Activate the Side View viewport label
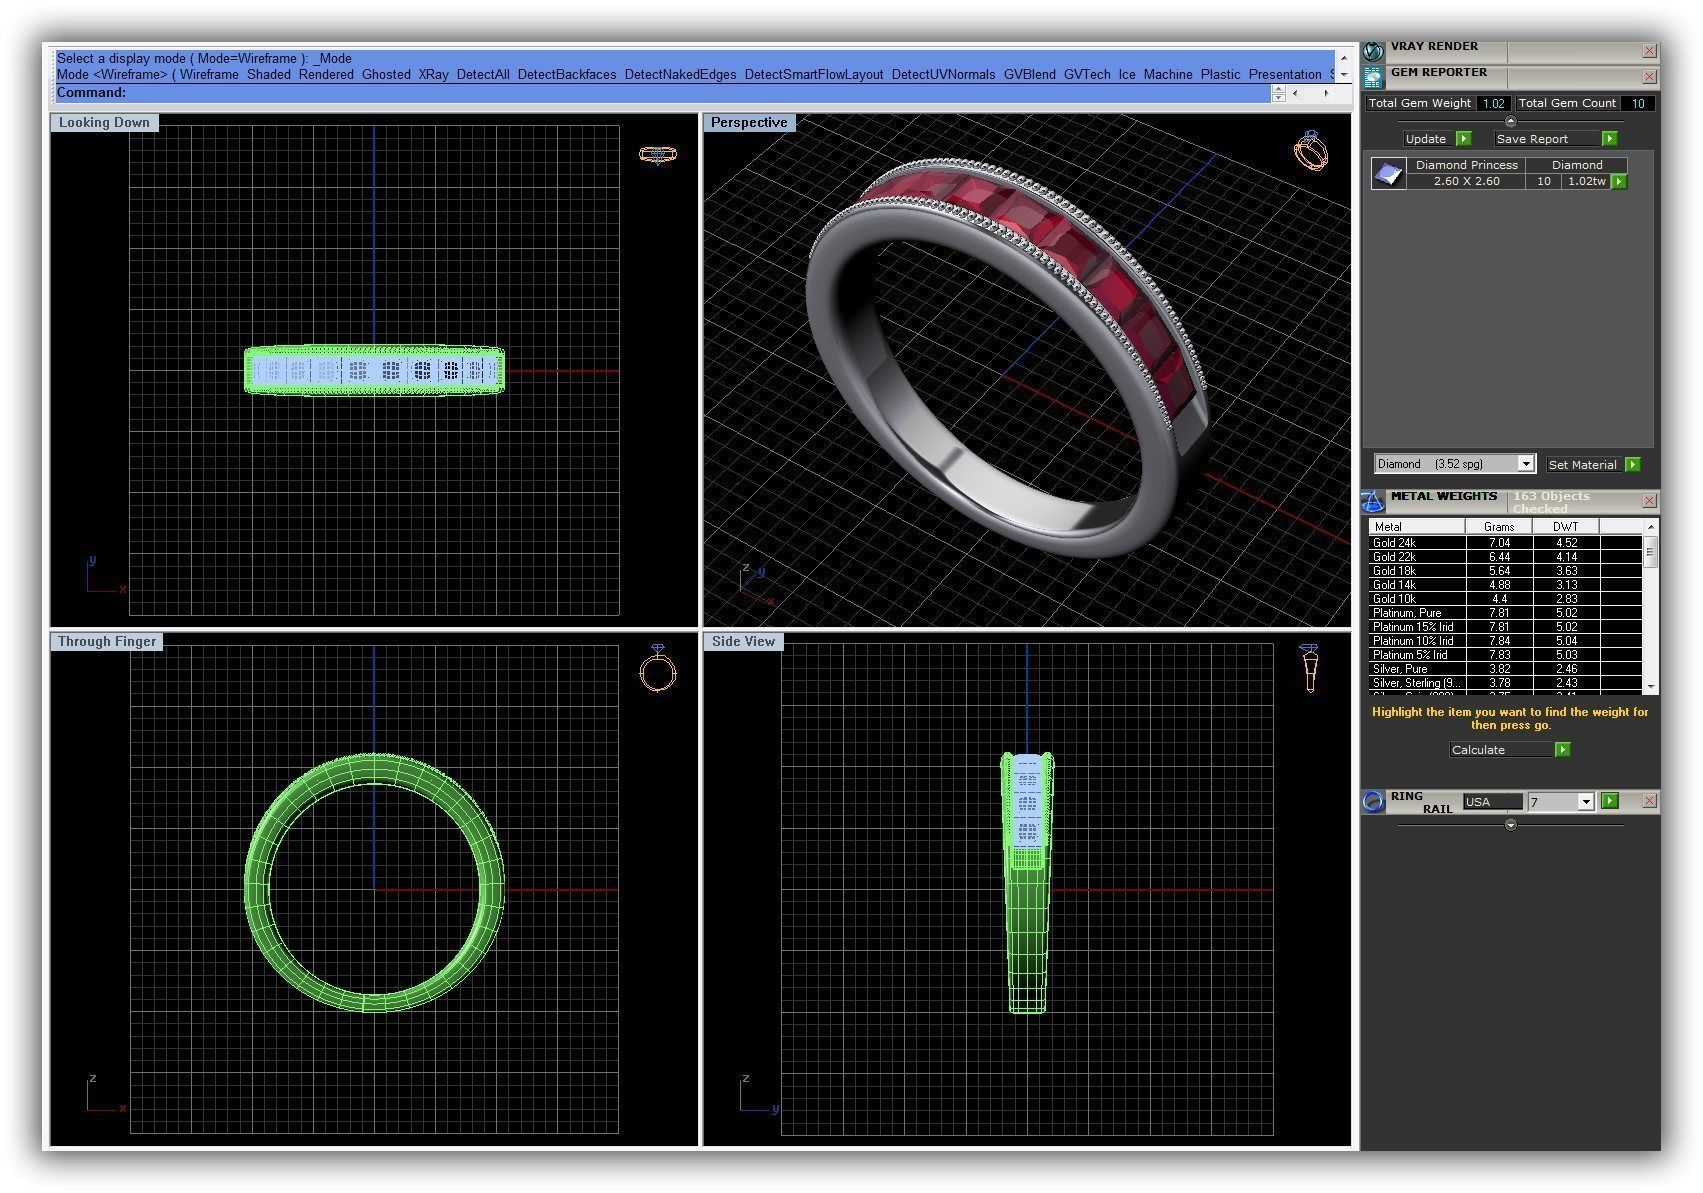The image size is (1703, 1193). point(743,642)
